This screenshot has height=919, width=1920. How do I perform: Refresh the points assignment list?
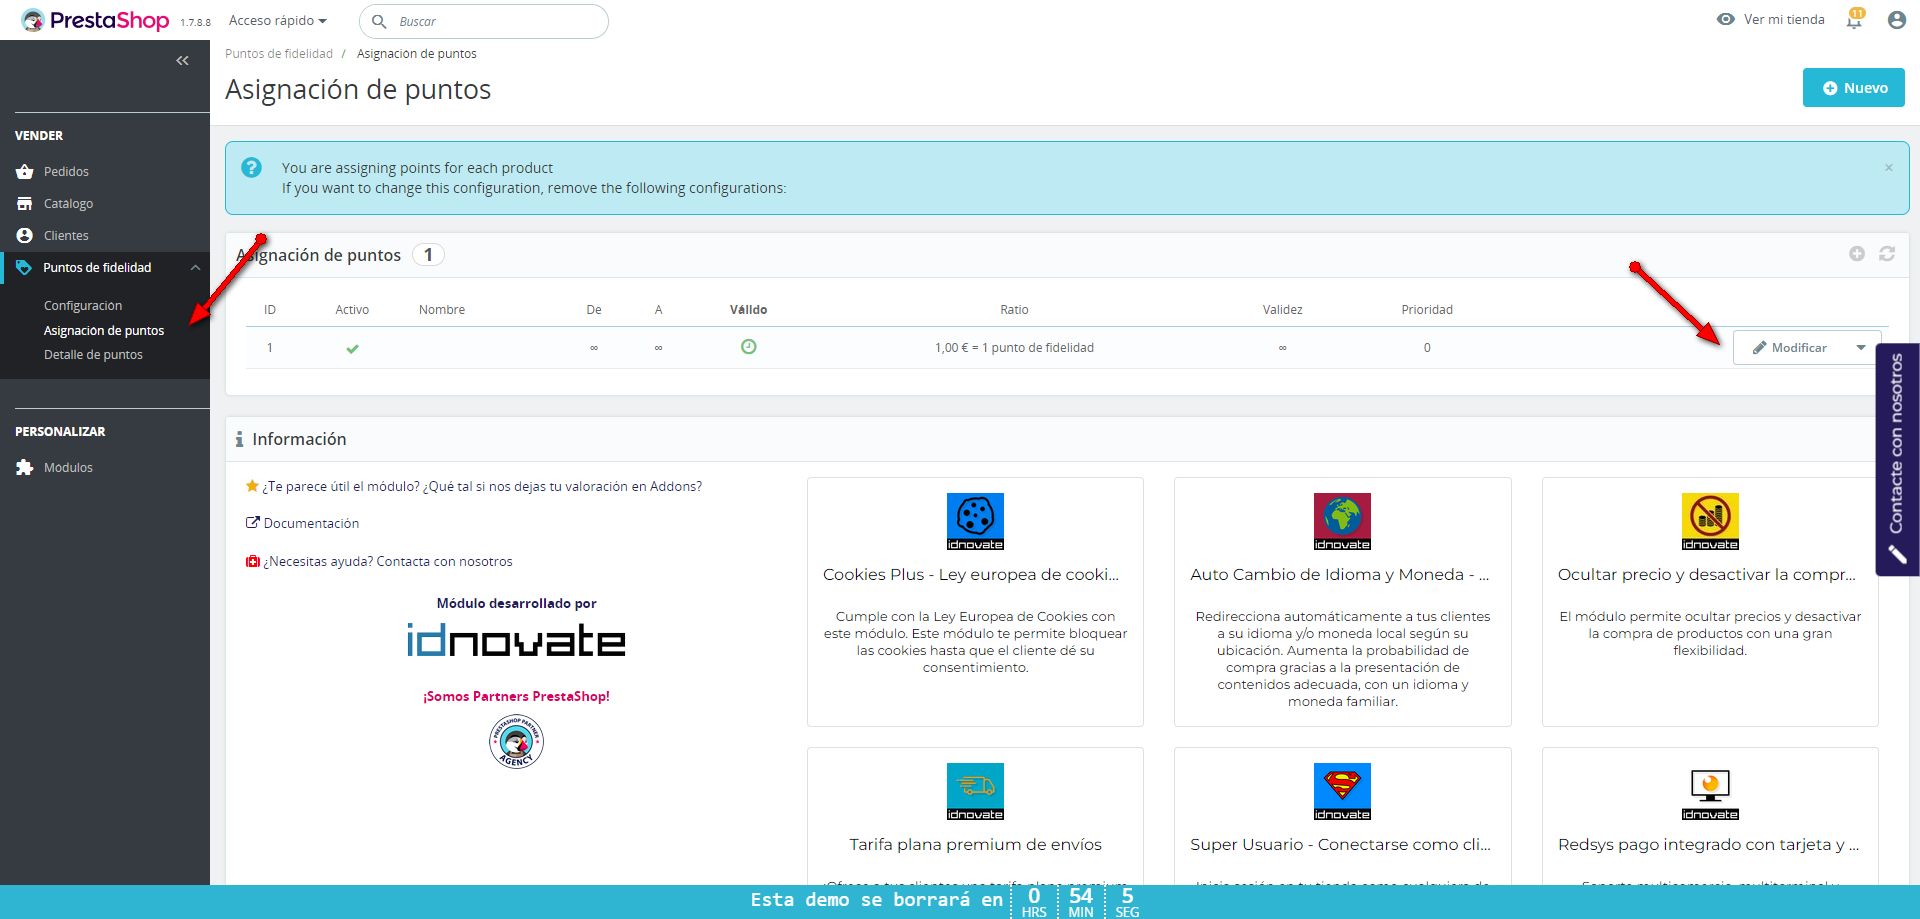click(x=1887, y=254)
